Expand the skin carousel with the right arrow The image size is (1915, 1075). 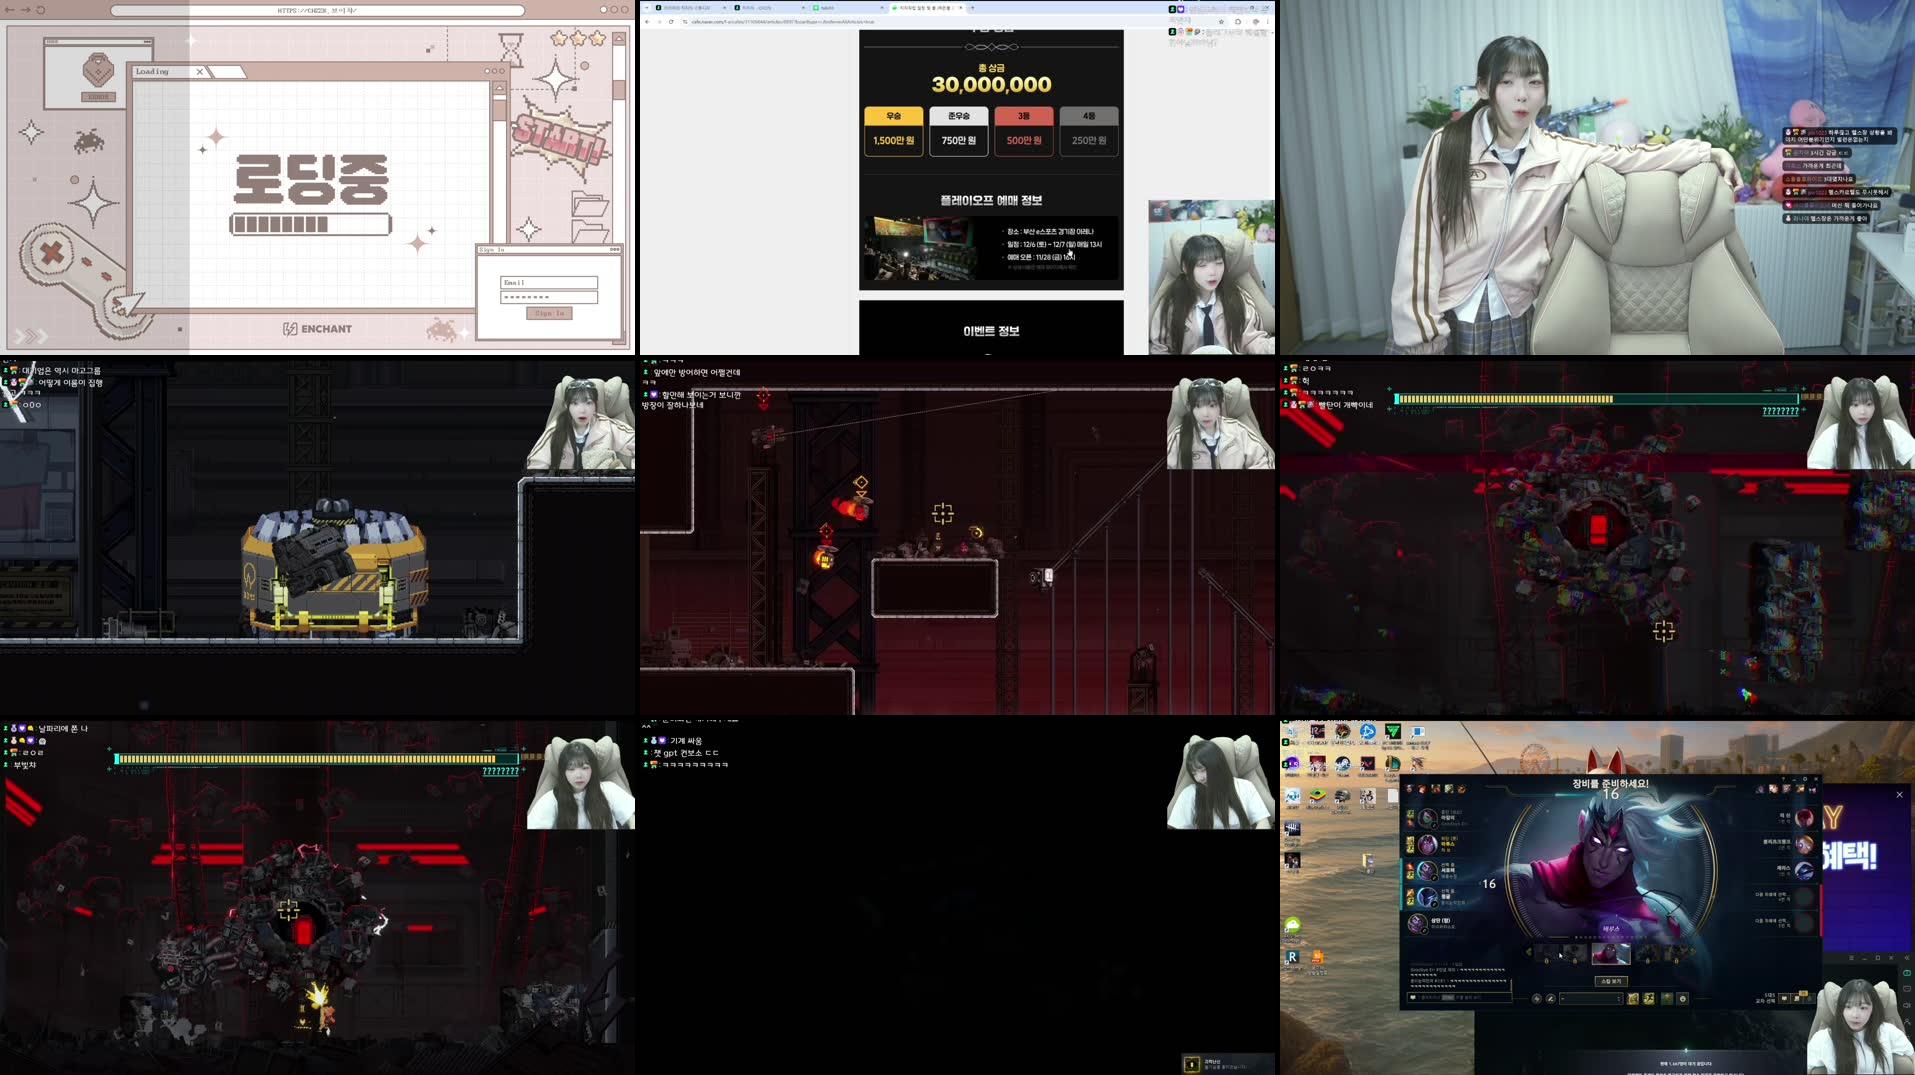click(1692, 950)
